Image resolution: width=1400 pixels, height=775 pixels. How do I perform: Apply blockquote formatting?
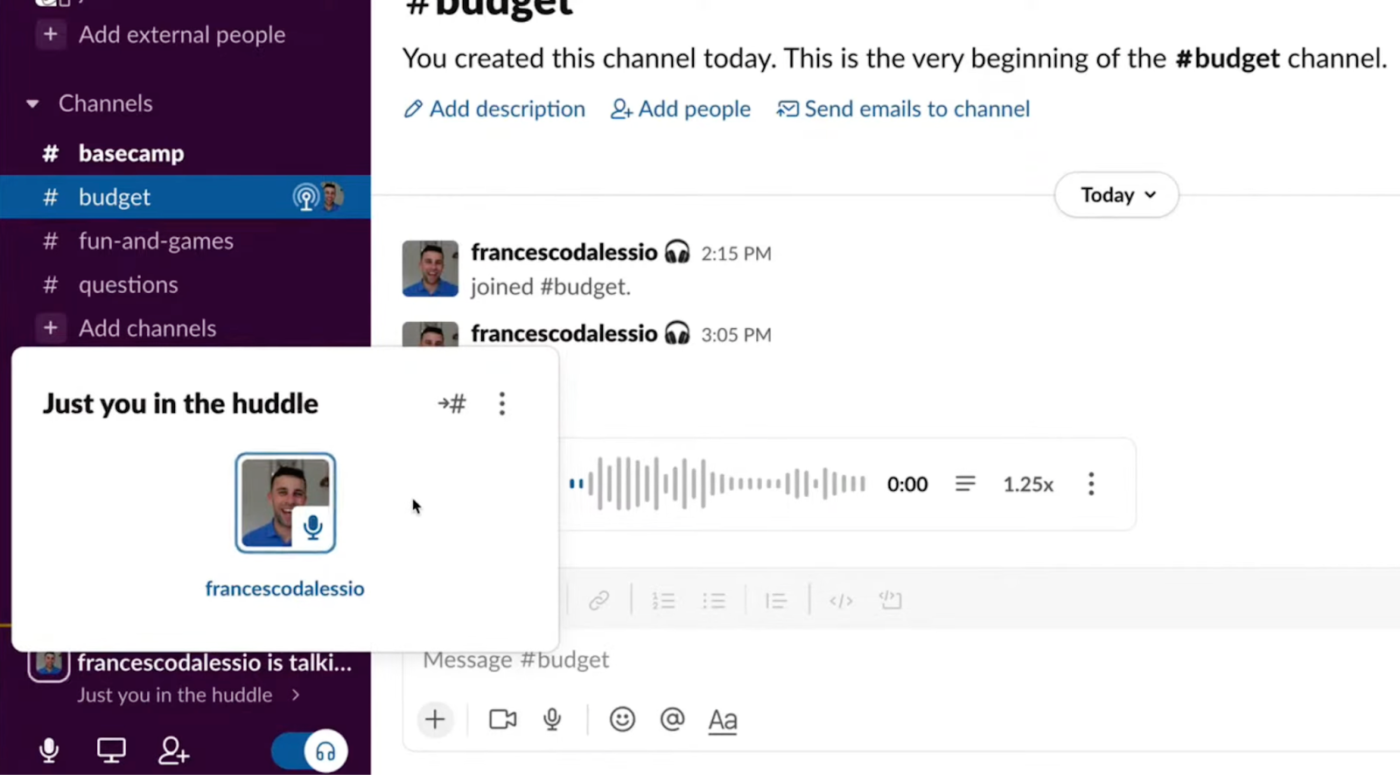(776, 600)
